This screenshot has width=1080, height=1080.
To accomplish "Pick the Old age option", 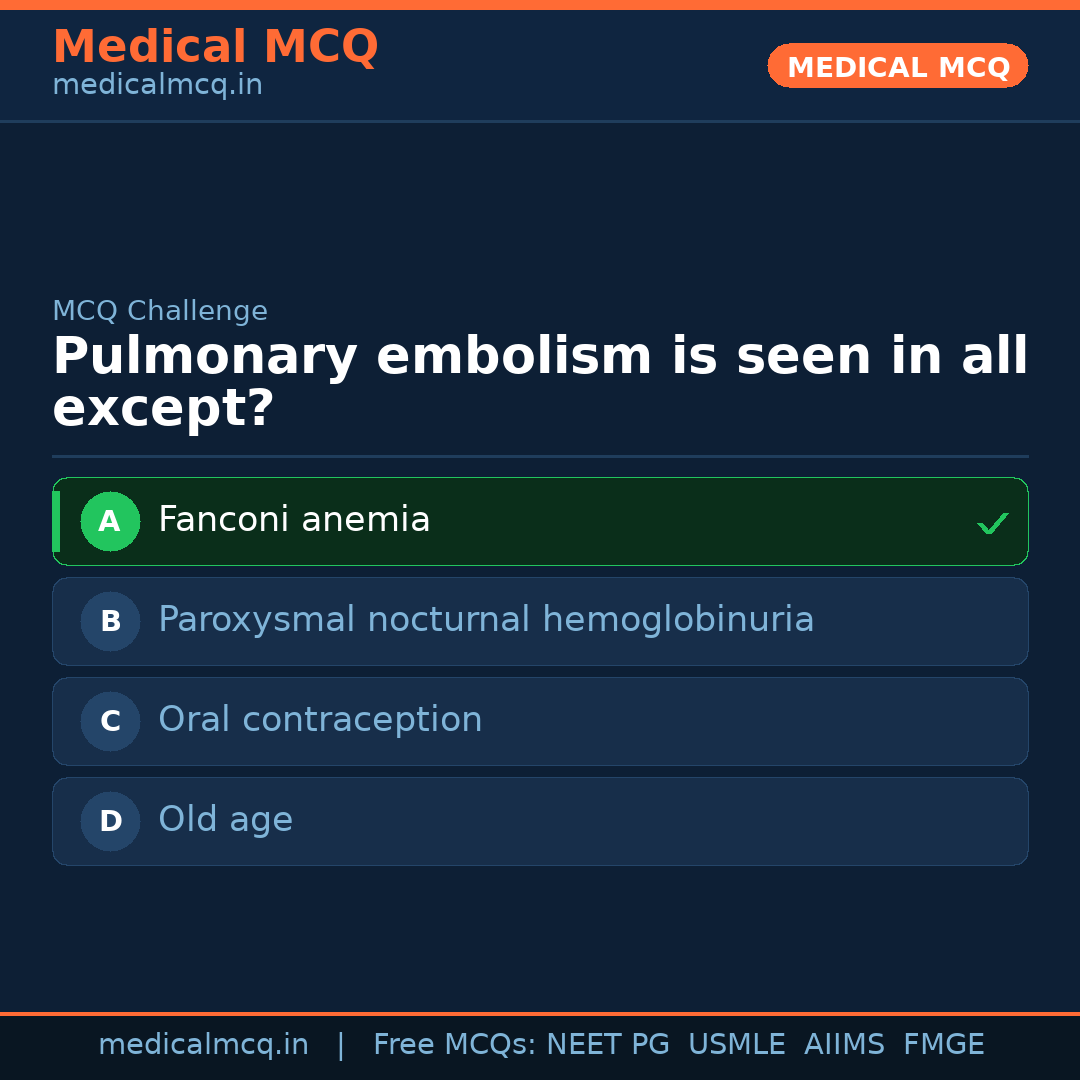I will tap(225, 820).
